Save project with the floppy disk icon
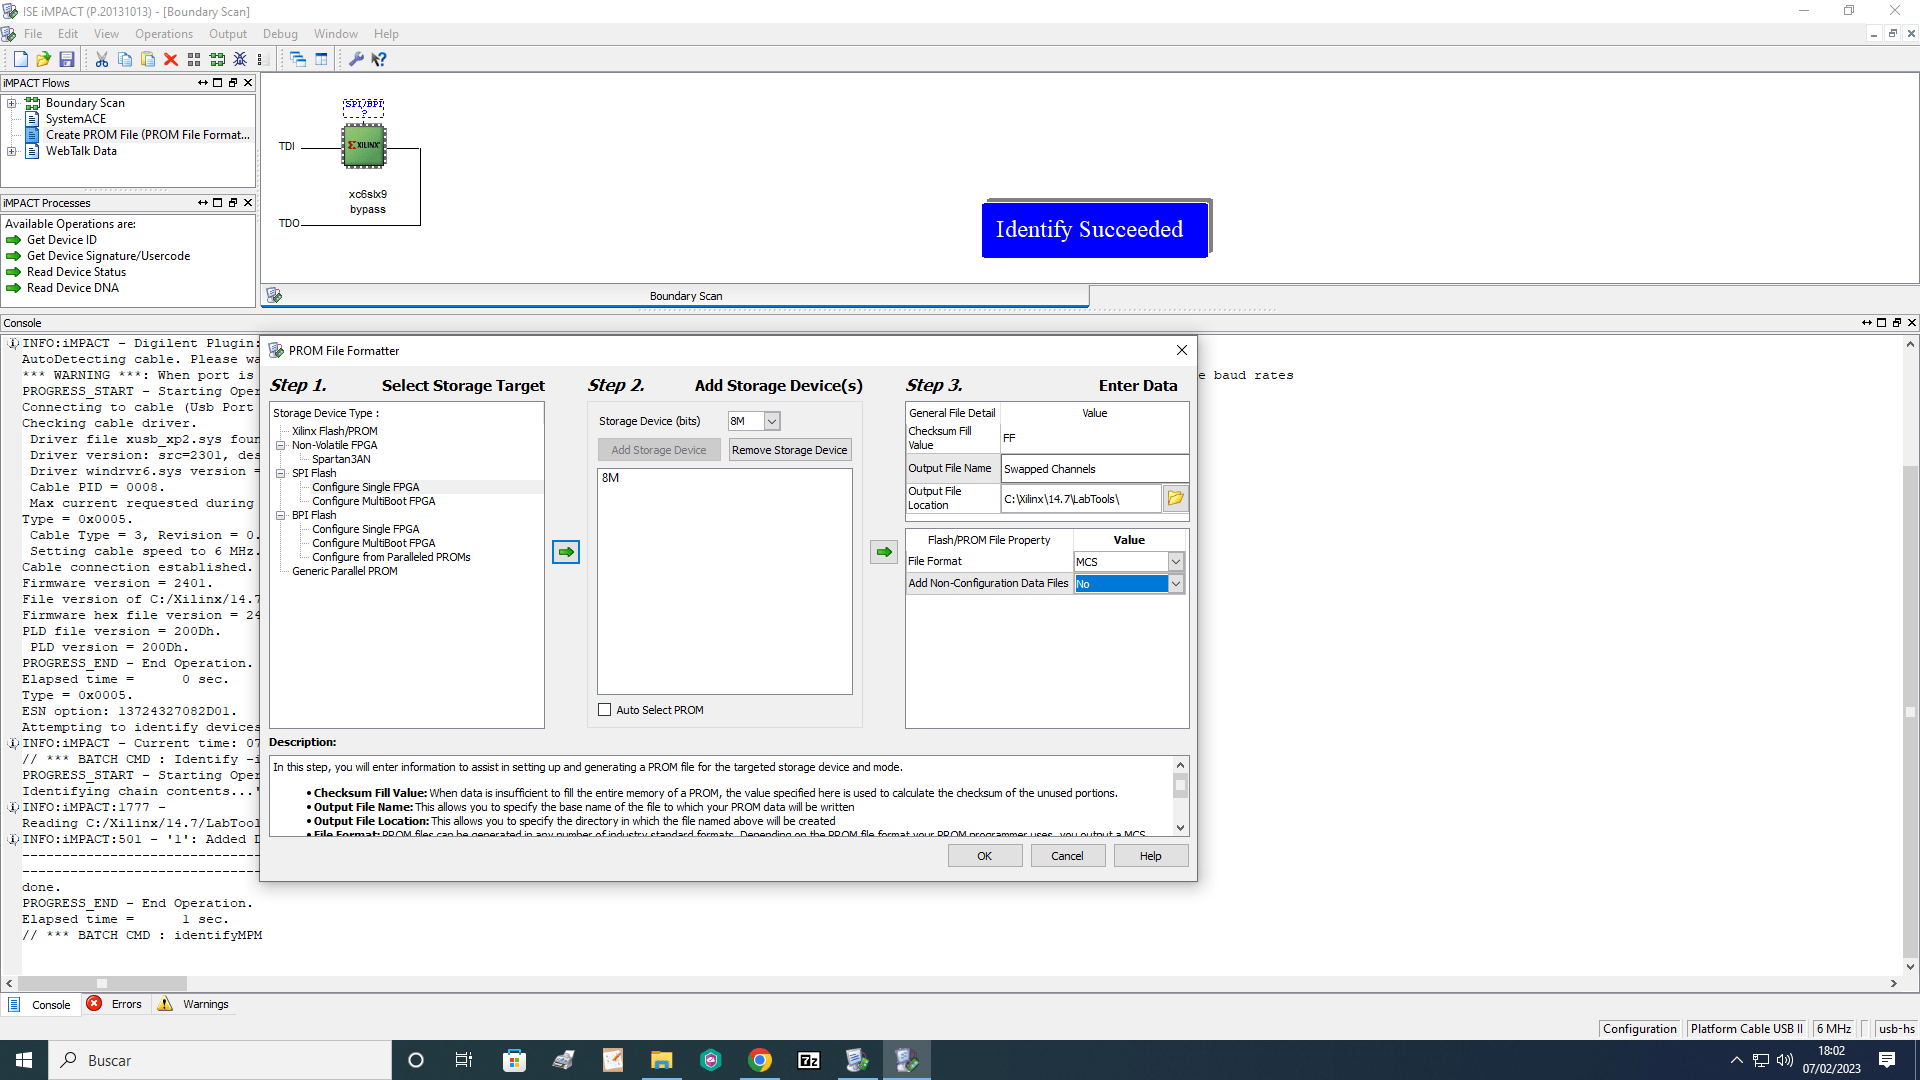Image resolution: width=1920 pixels, height=1080 pixels. 67,60
